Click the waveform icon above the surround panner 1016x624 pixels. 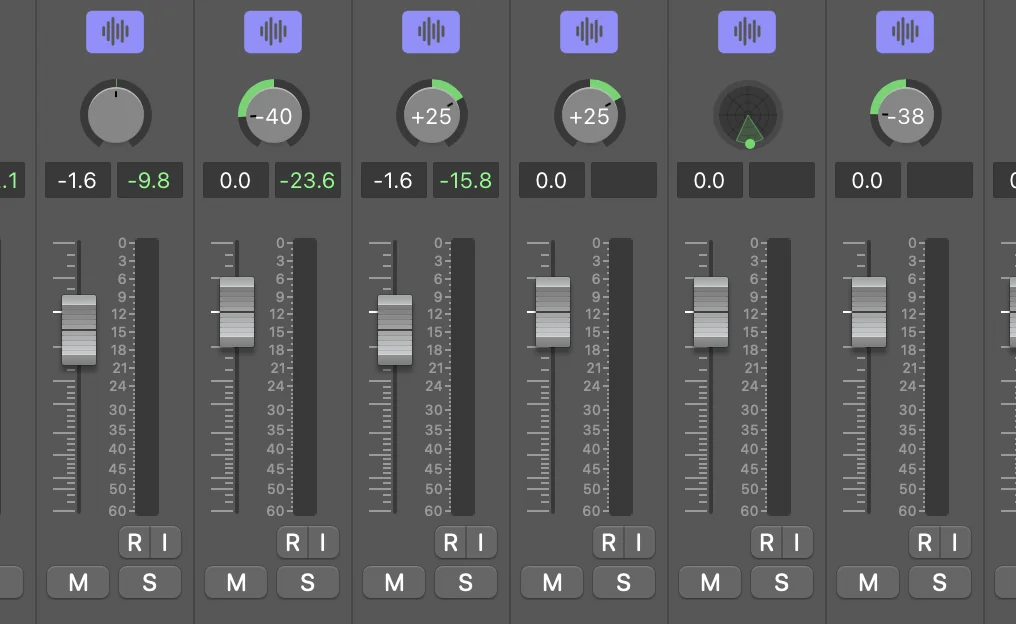point(747,32)
